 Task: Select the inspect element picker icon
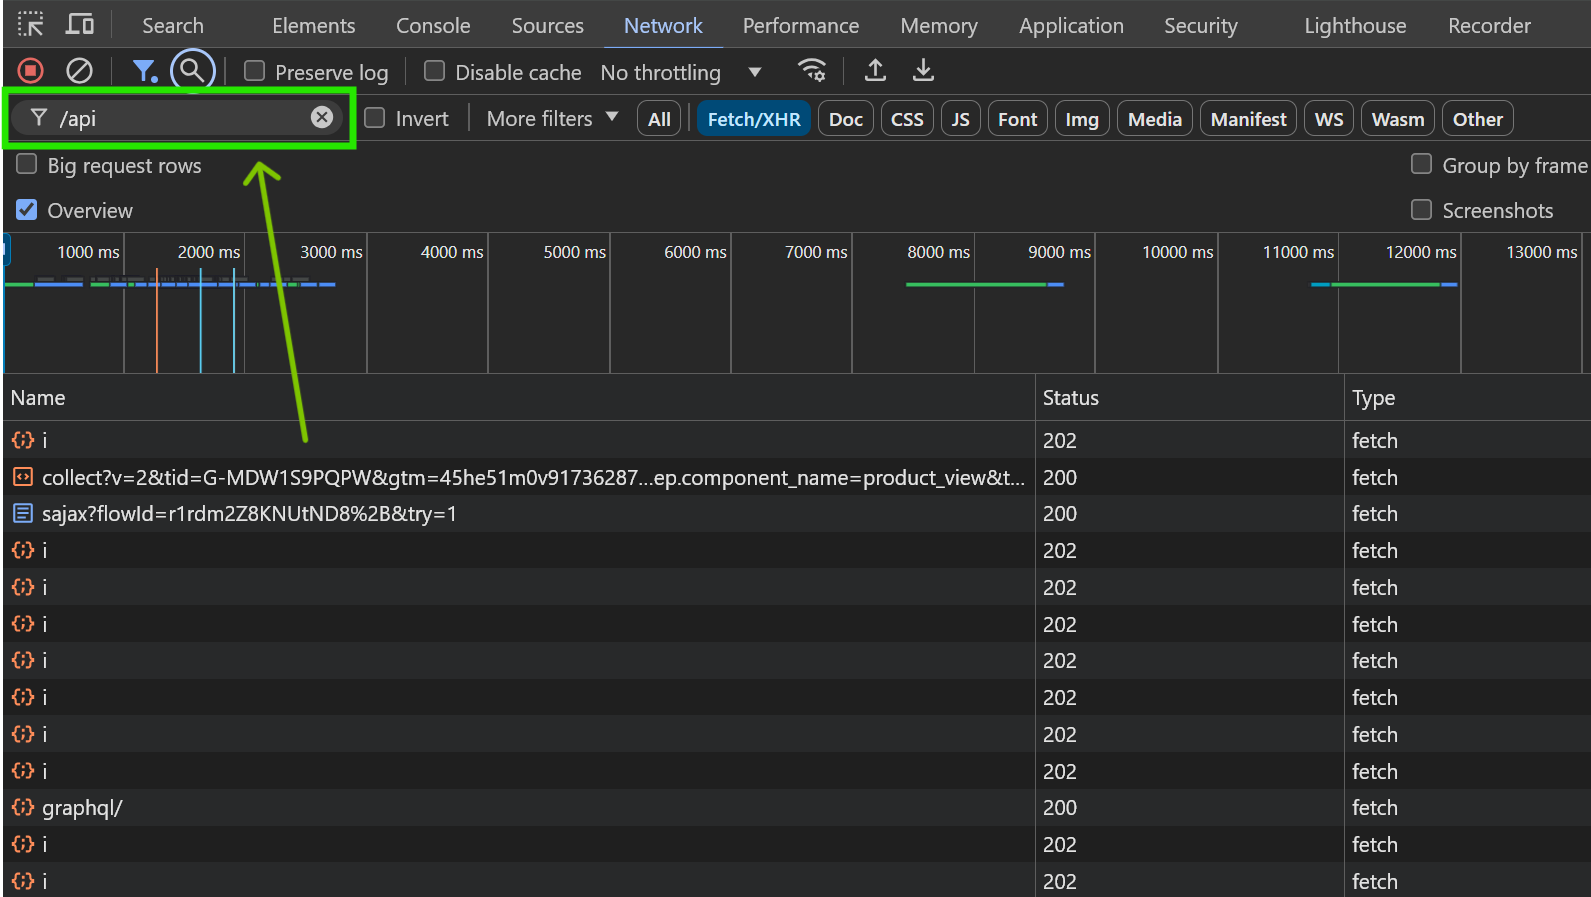point(31,25)
